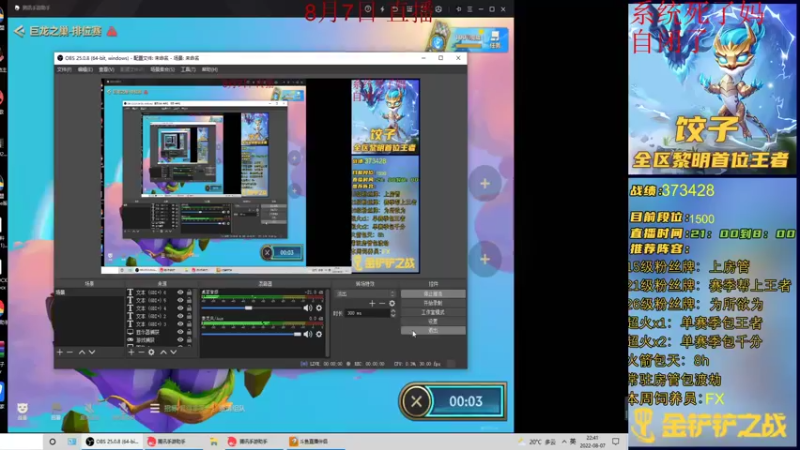Move scene down with the down arrow
Screen dimensions: 800x450
coord(92,352)
